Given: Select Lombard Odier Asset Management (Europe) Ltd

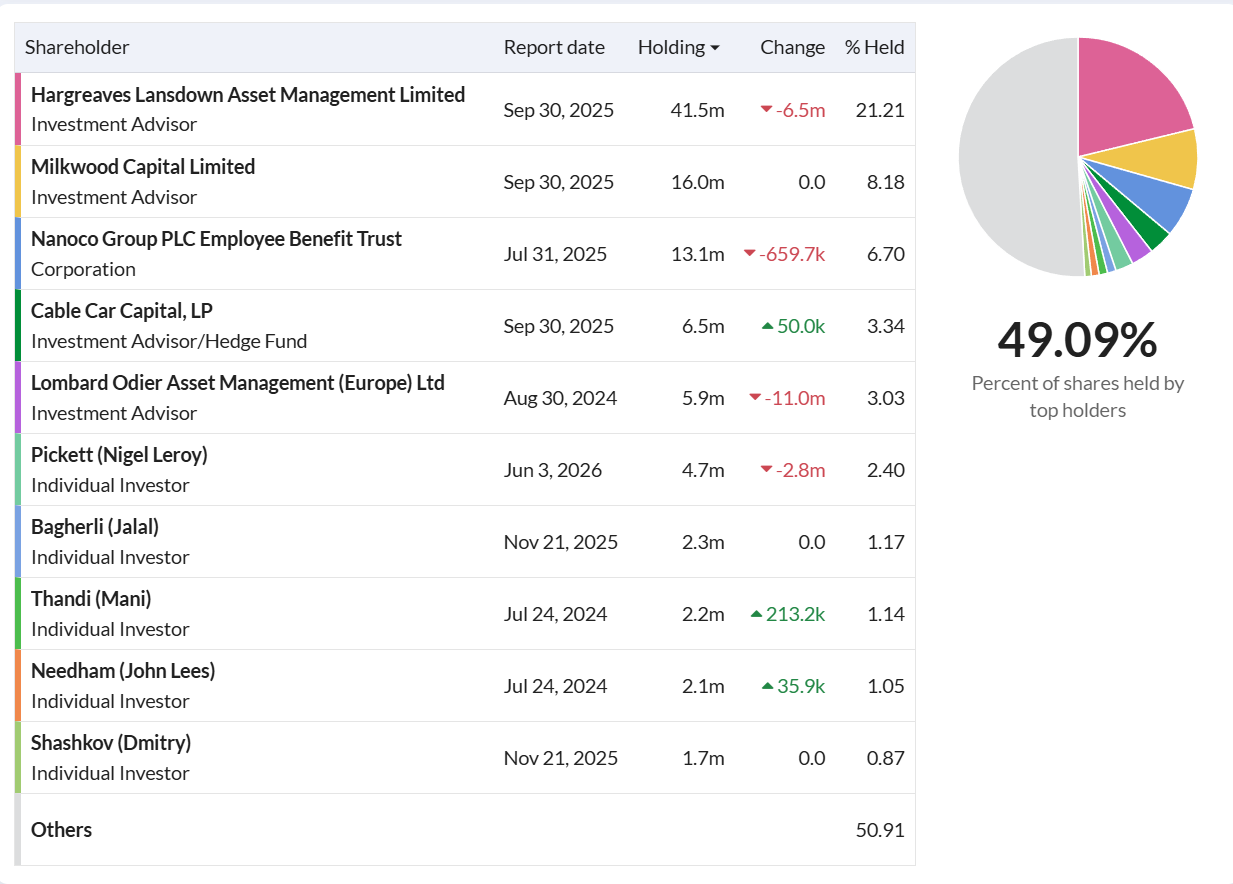Looking at the screenshot, I should [238, 383].
